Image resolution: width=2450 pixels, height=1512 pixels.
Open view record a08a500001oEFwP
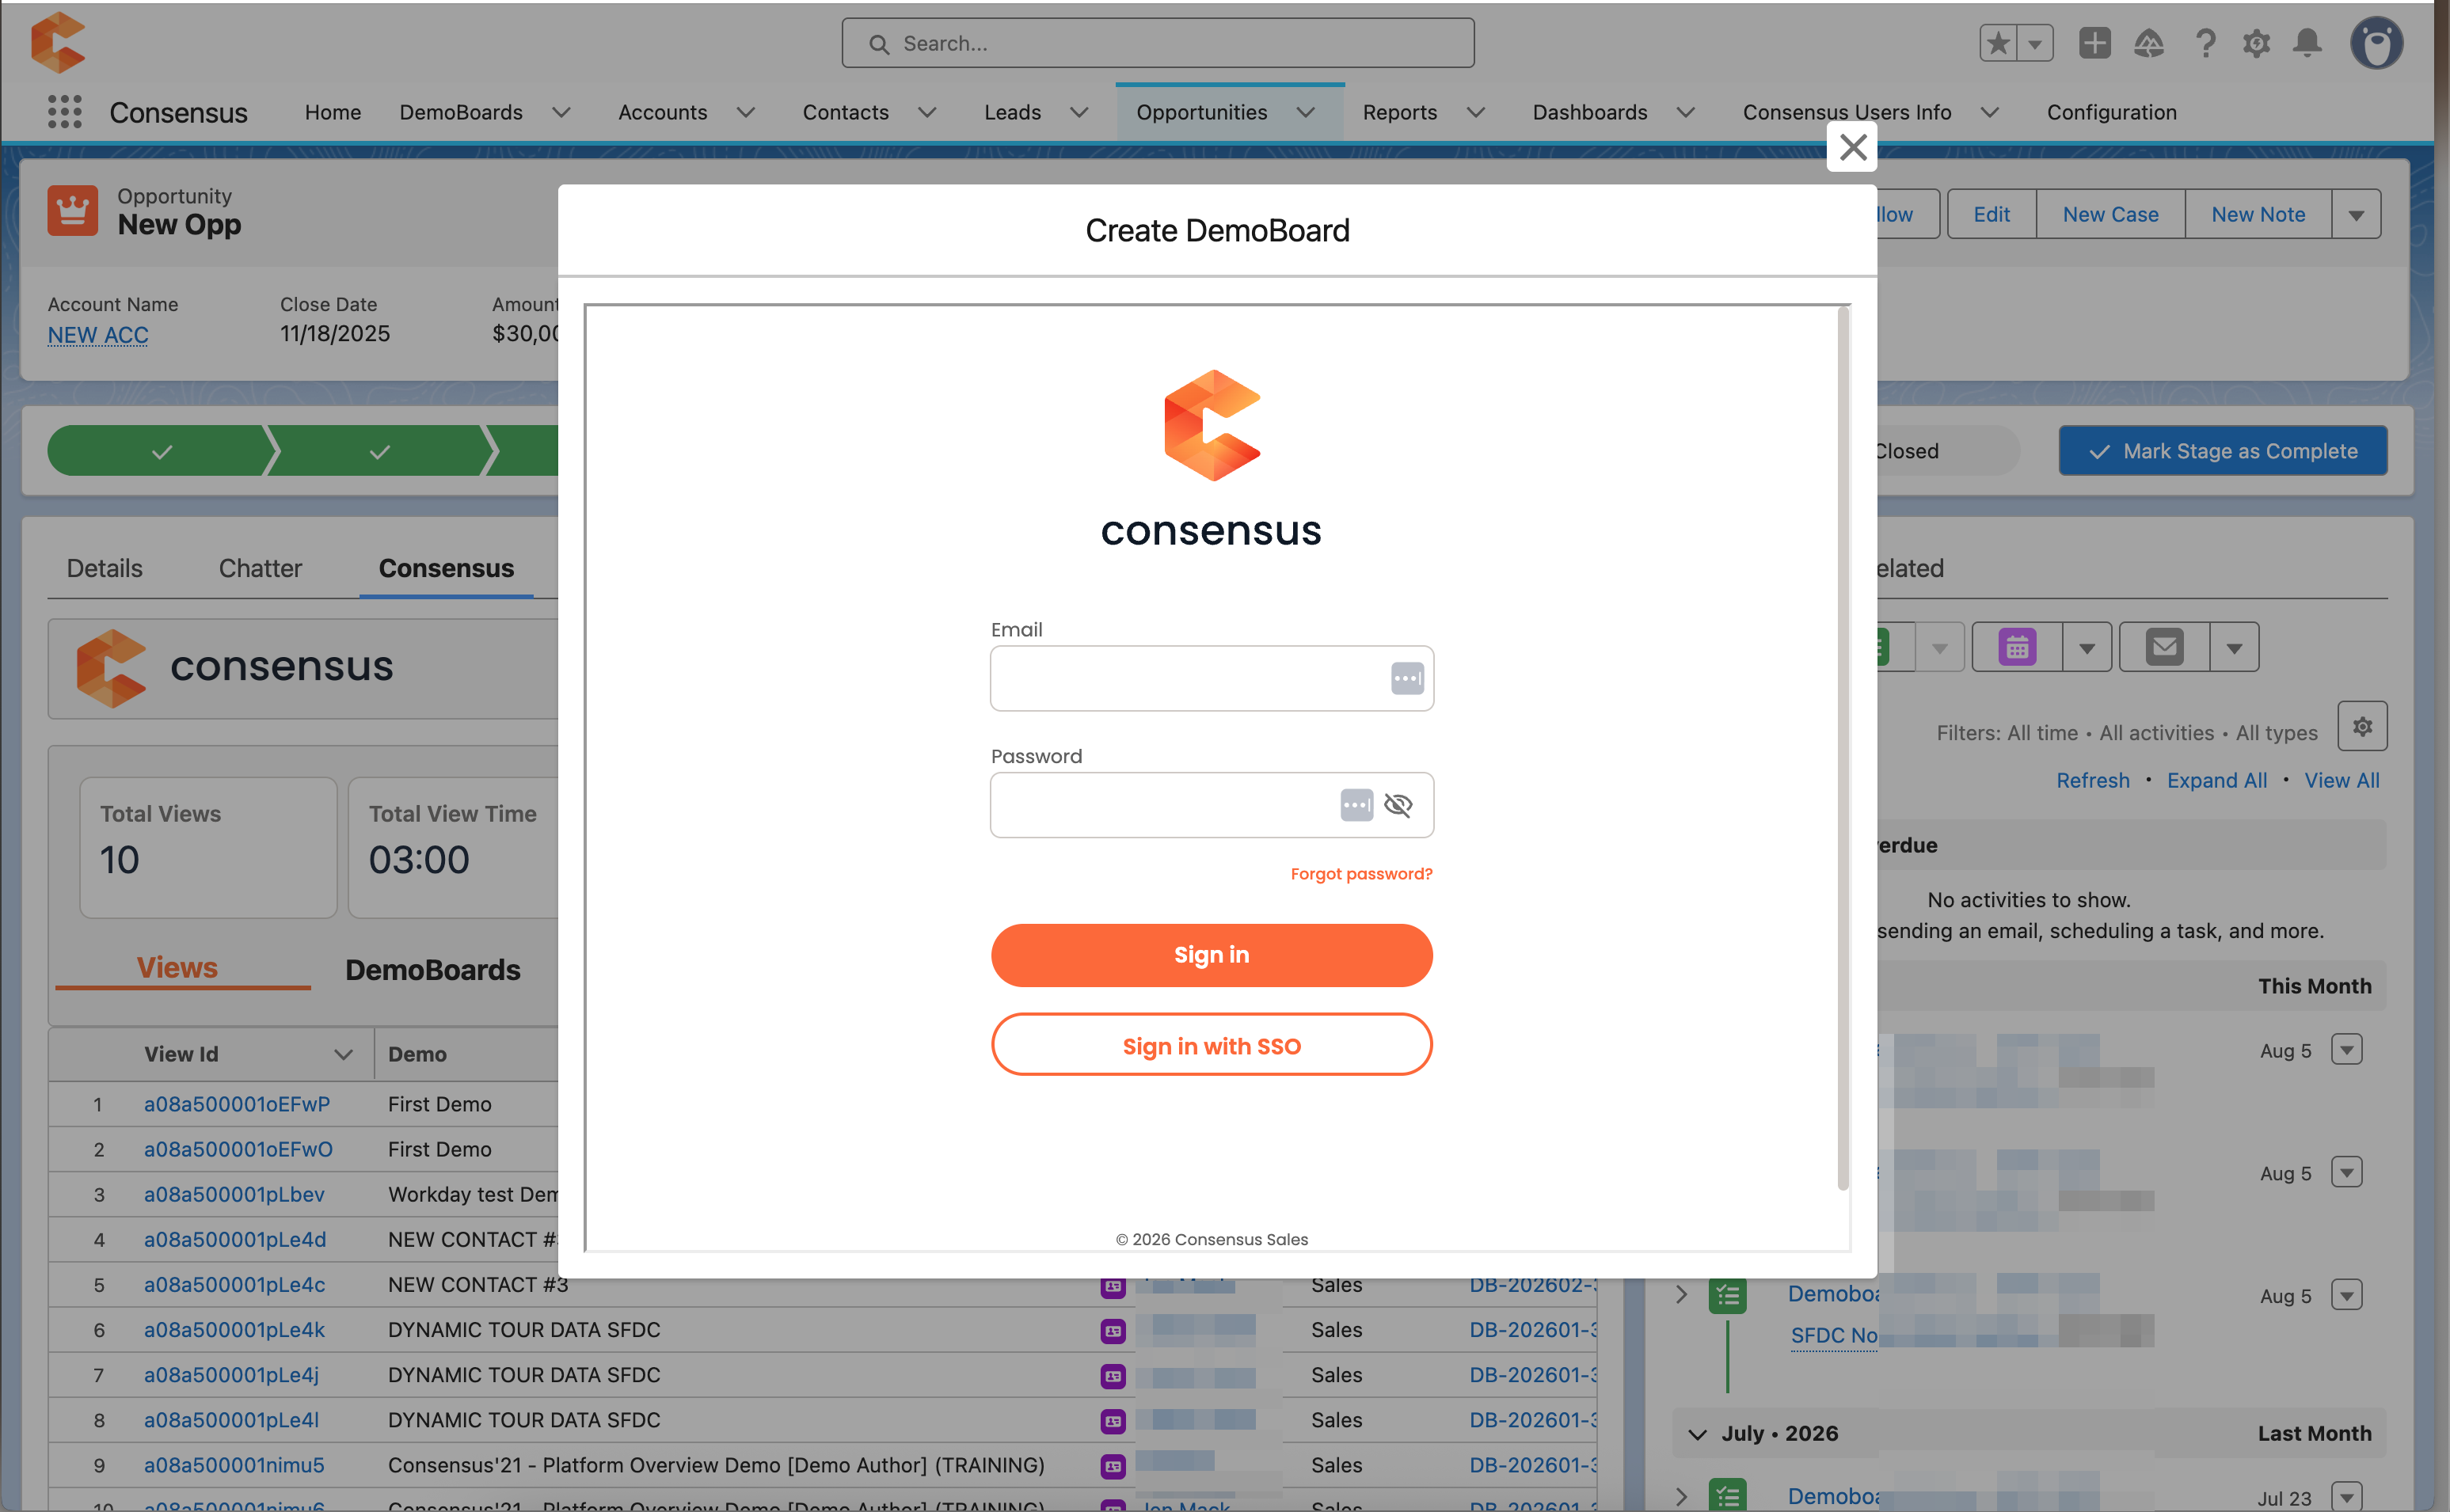coord(237,1104)
